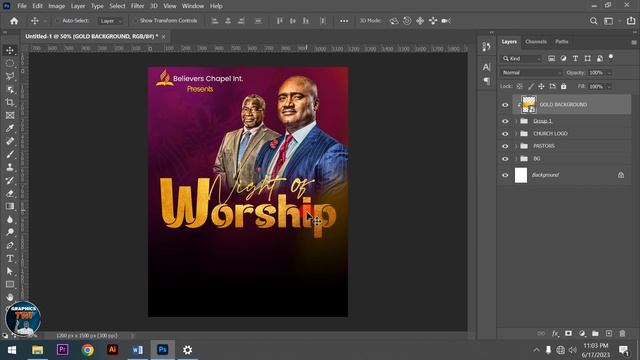Hide the Background layer
Viewport: 640px width, 360px height.
505,175
